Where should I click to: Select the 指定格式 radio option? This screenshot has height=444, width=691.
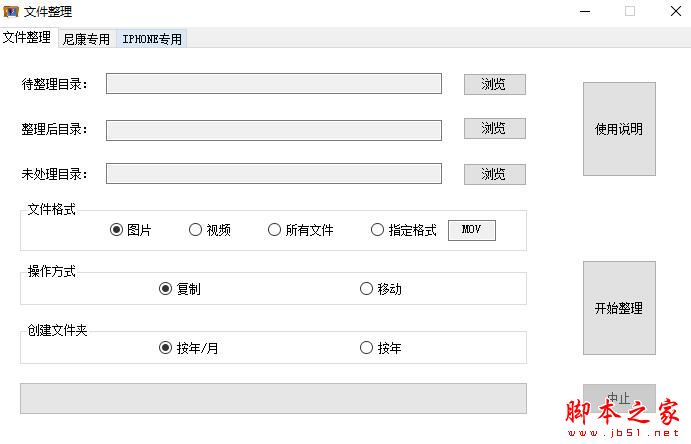point(378,230)
